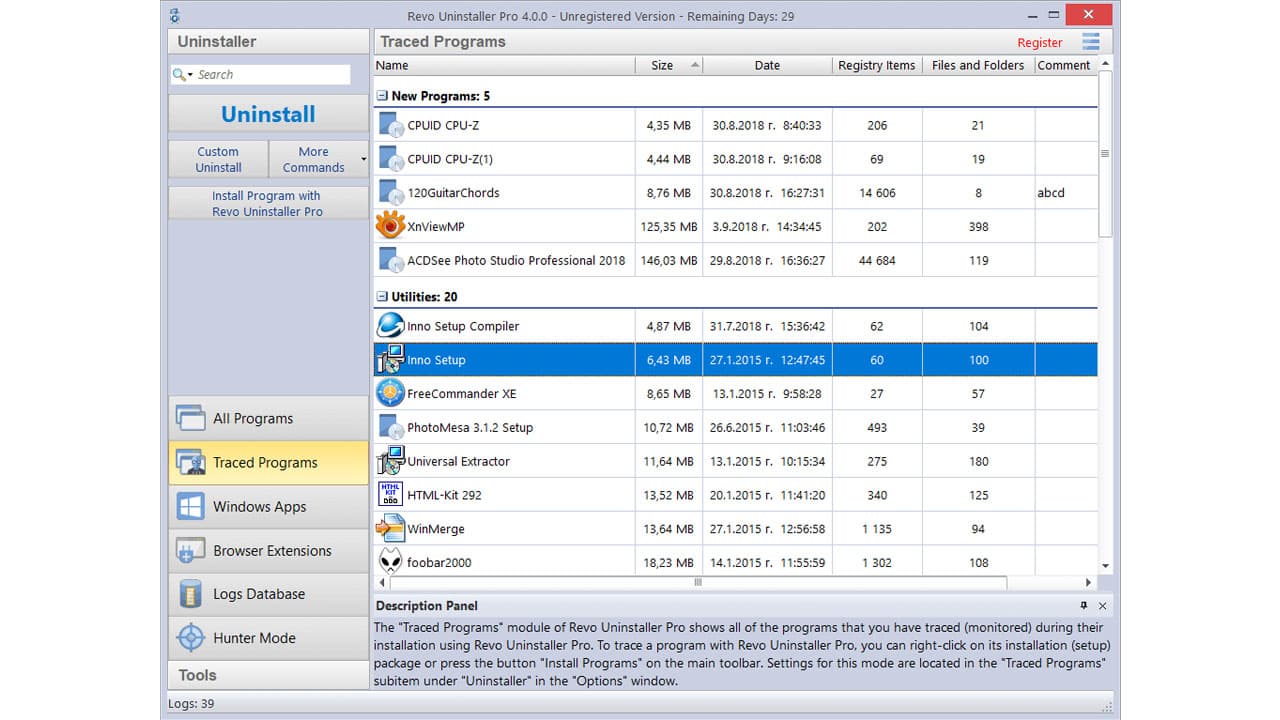Viewport: 1280px width, 720px height.
Task: Open the More Commands dropdown arrow
Action: point(362,159)
